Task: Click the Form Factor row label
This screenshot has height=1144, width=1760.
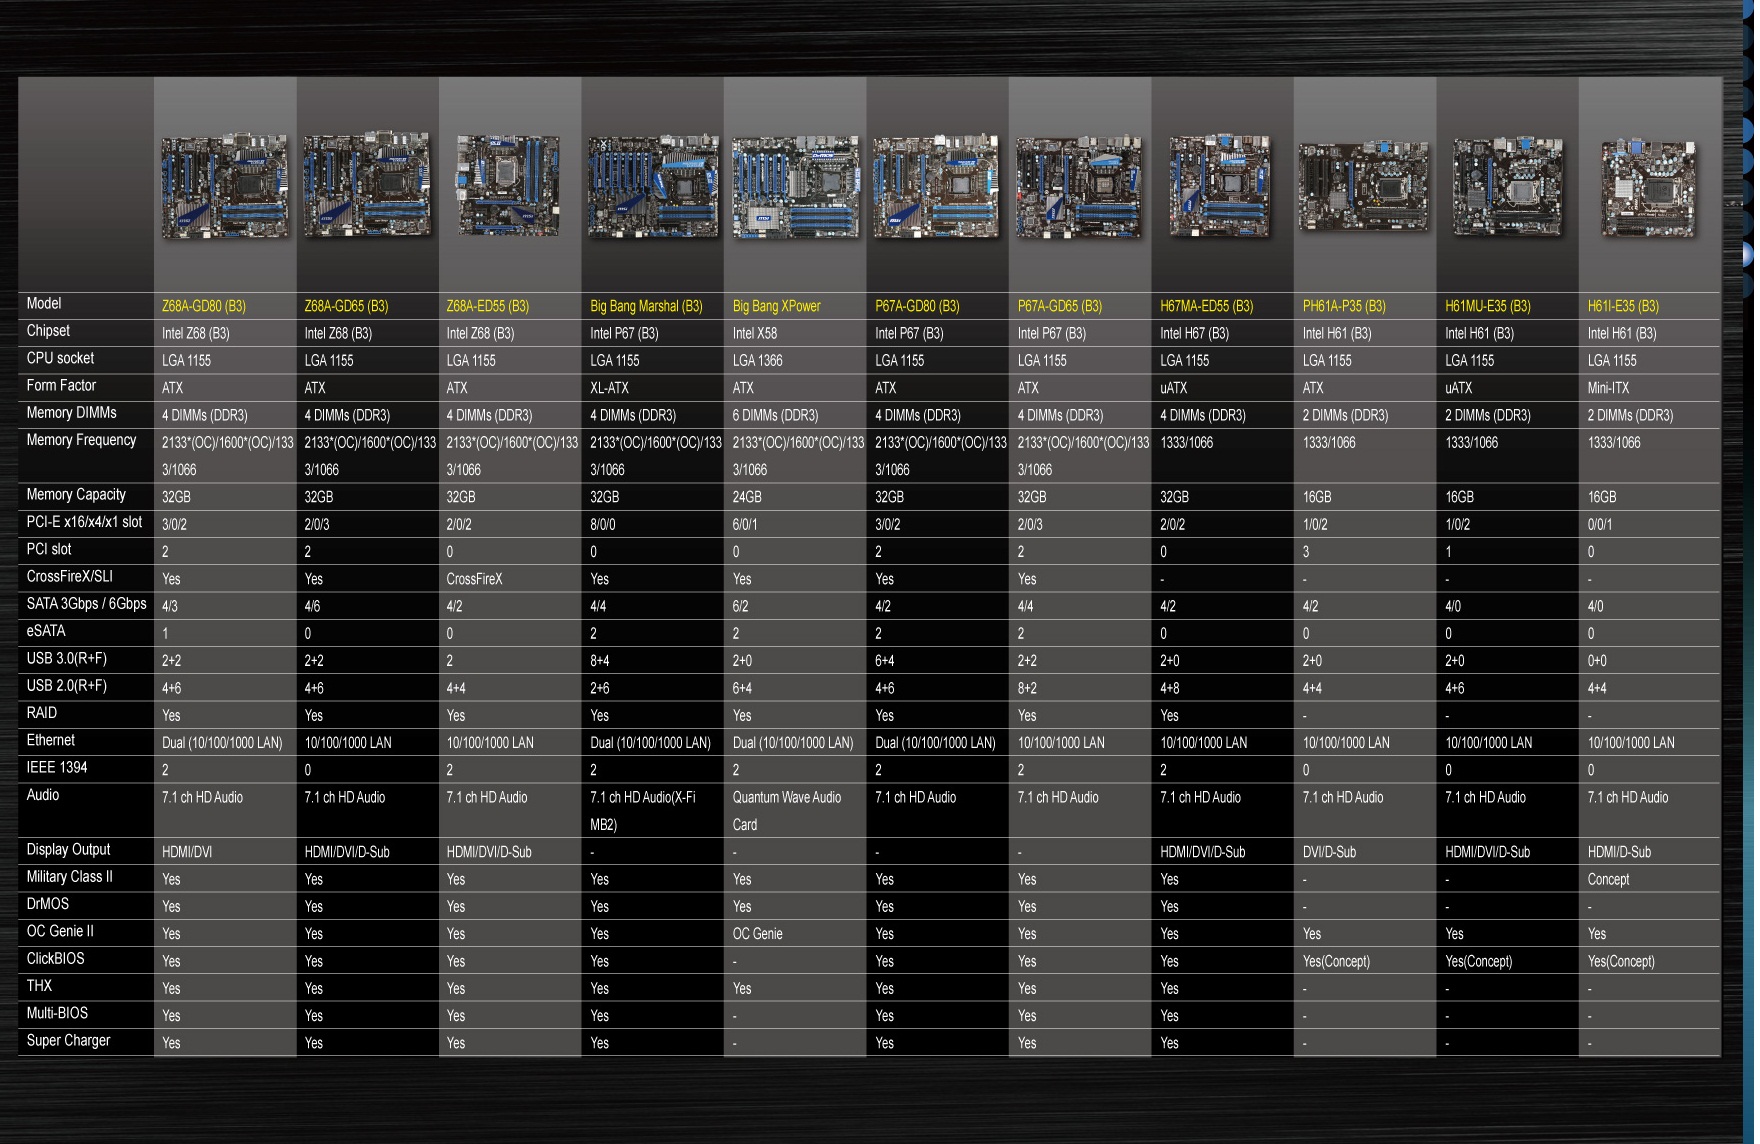Action: click(x=61, y=385)
